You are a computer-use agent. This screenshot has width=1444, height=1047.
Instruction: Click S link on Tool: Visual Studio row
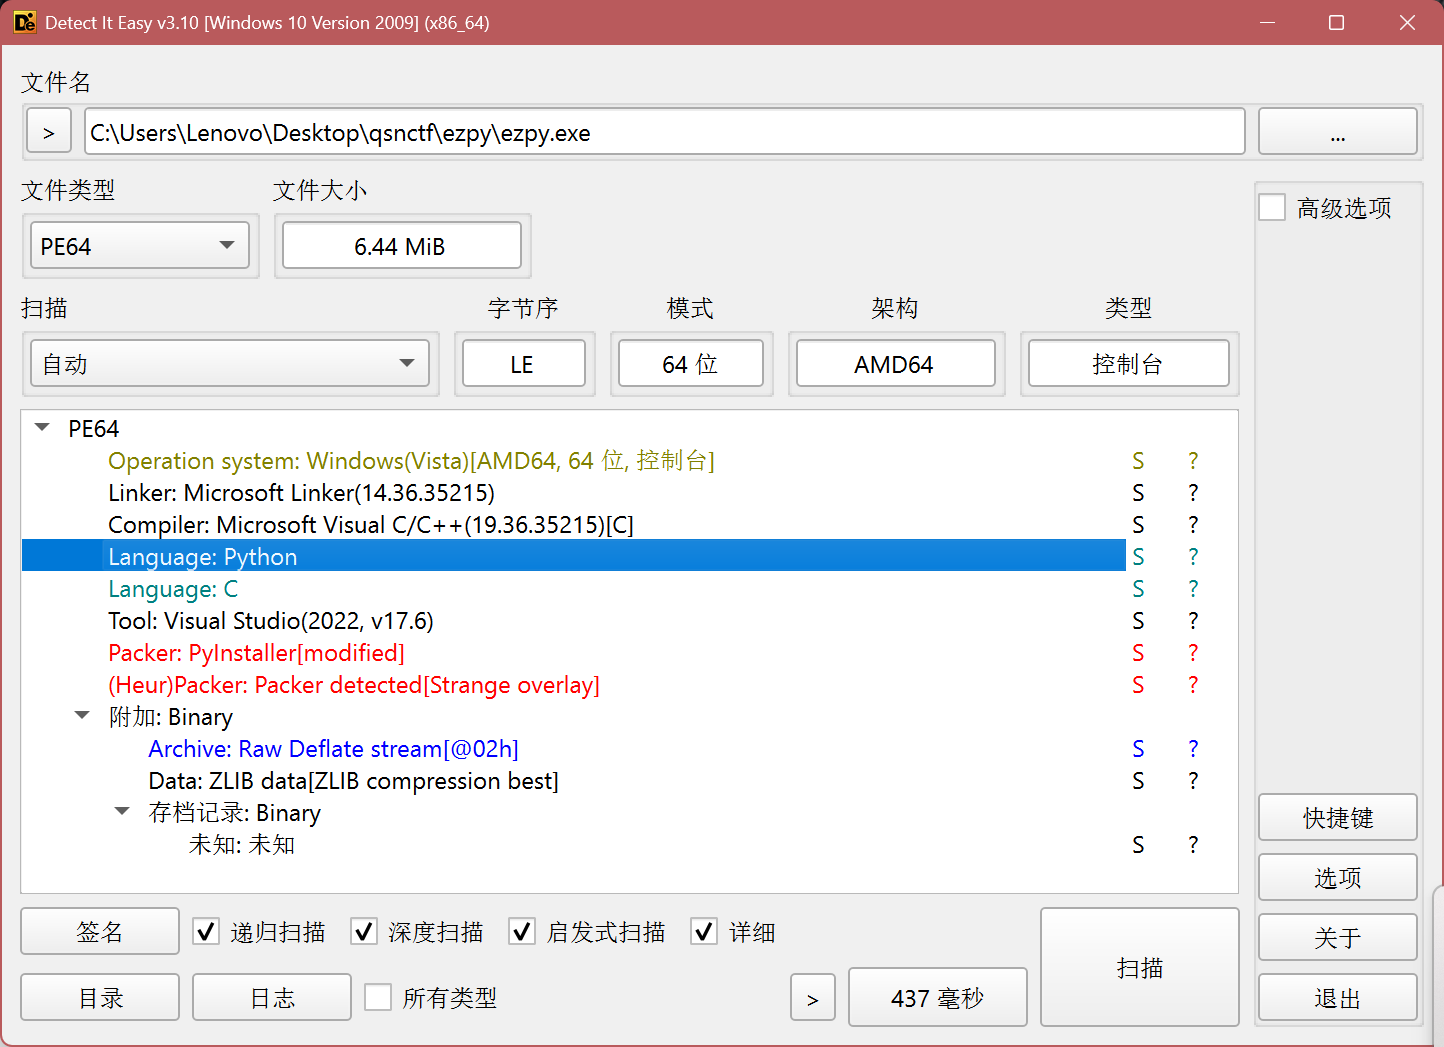pos(1138,620)
